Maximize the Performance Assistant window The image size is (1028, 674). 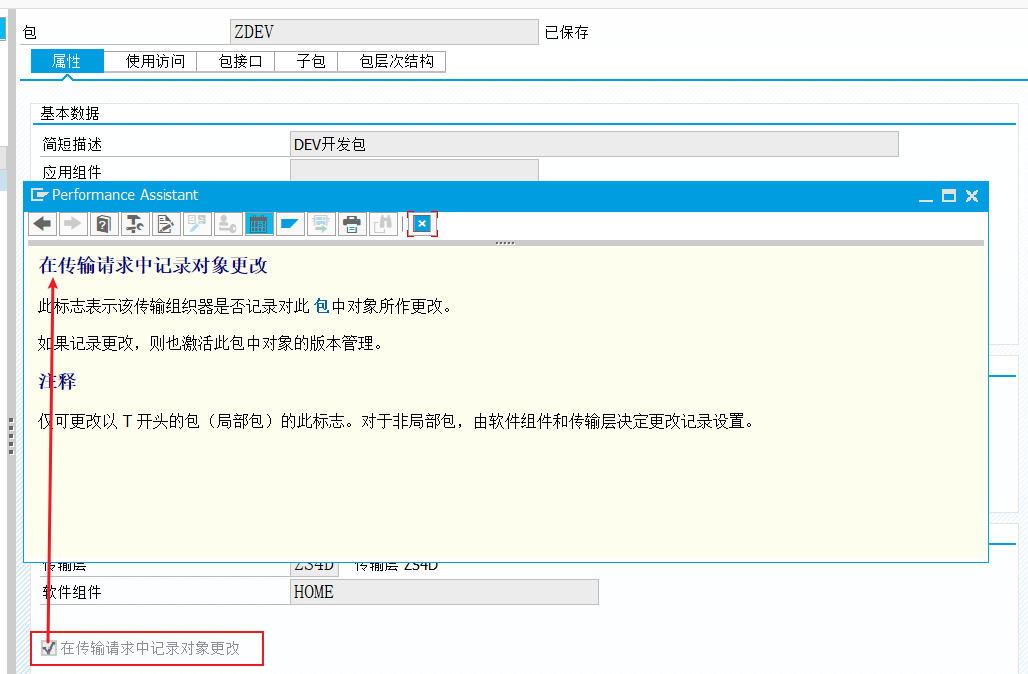tap(949, 195)
